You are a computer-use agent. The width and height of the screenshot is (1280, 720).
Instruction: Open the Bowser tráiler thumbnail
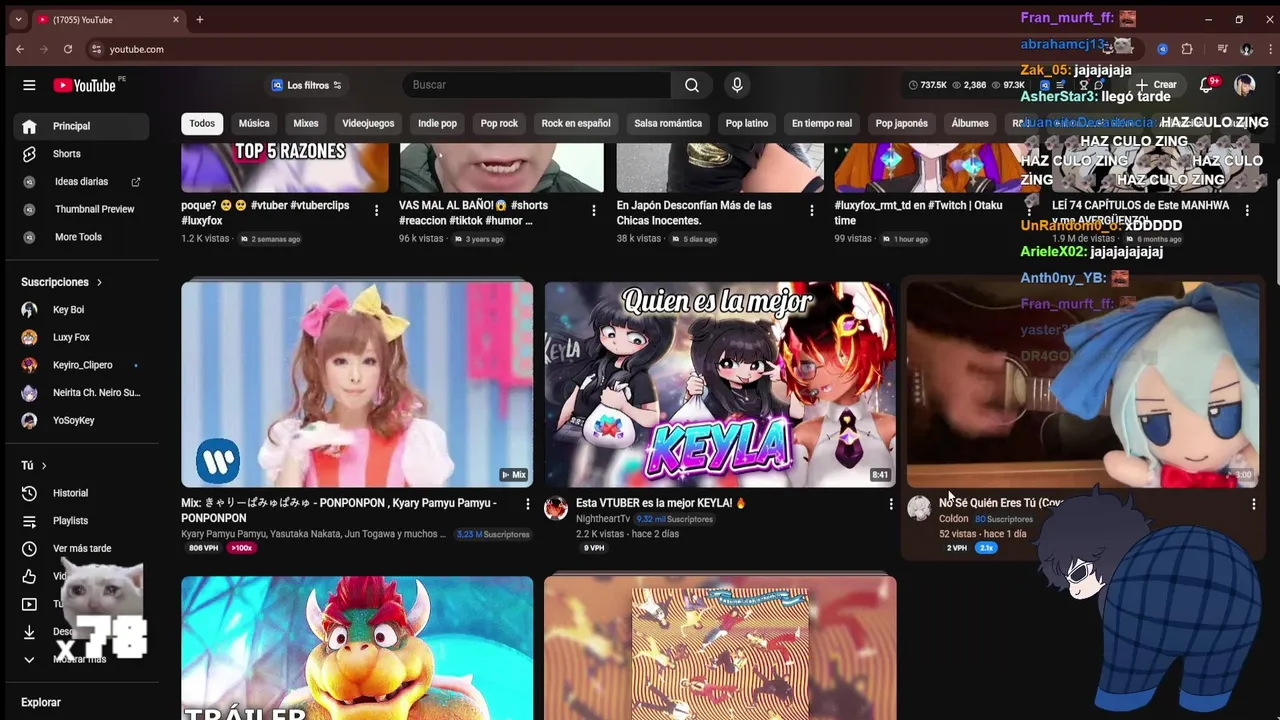357,648
